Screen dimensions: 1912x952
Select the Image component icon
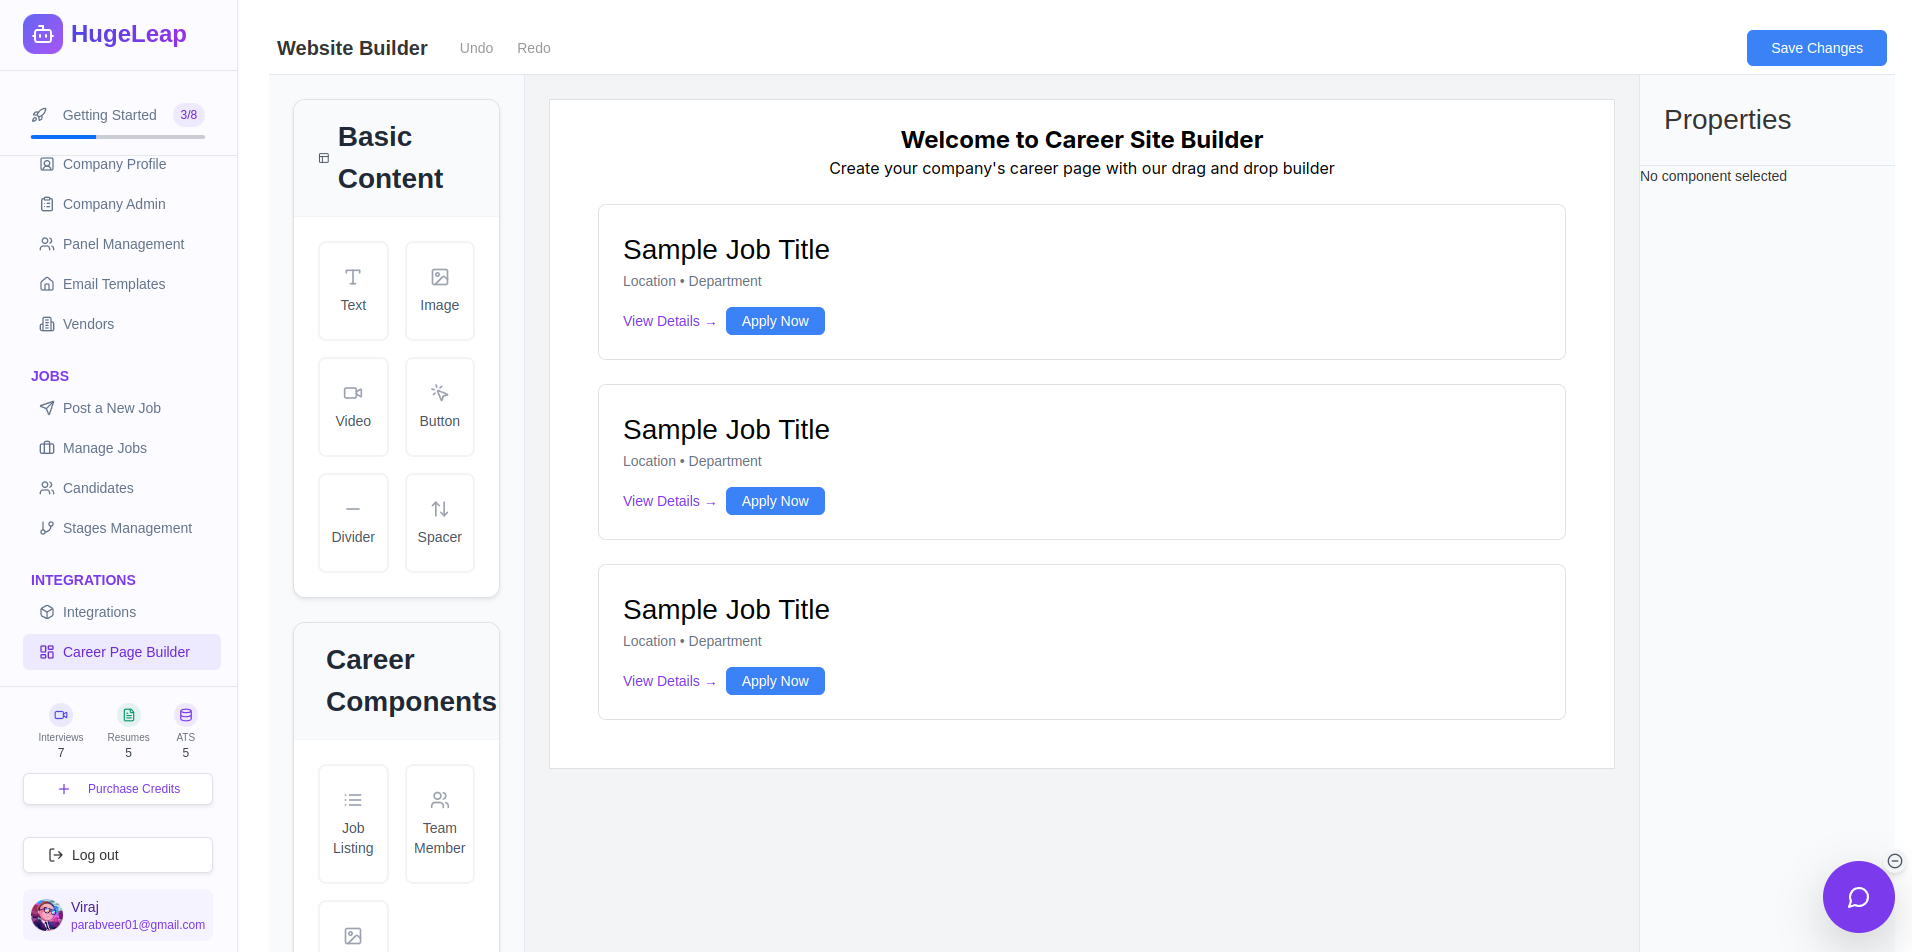click(439, 277)
